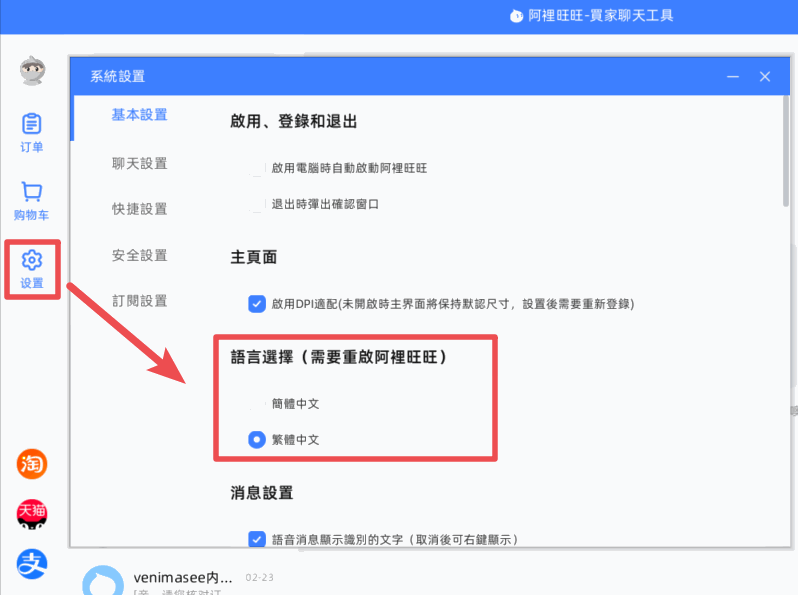The image size is (798, 595).
Task: Click the 啟用、登錄和退出 heading
Action: (x=294, y=121)
